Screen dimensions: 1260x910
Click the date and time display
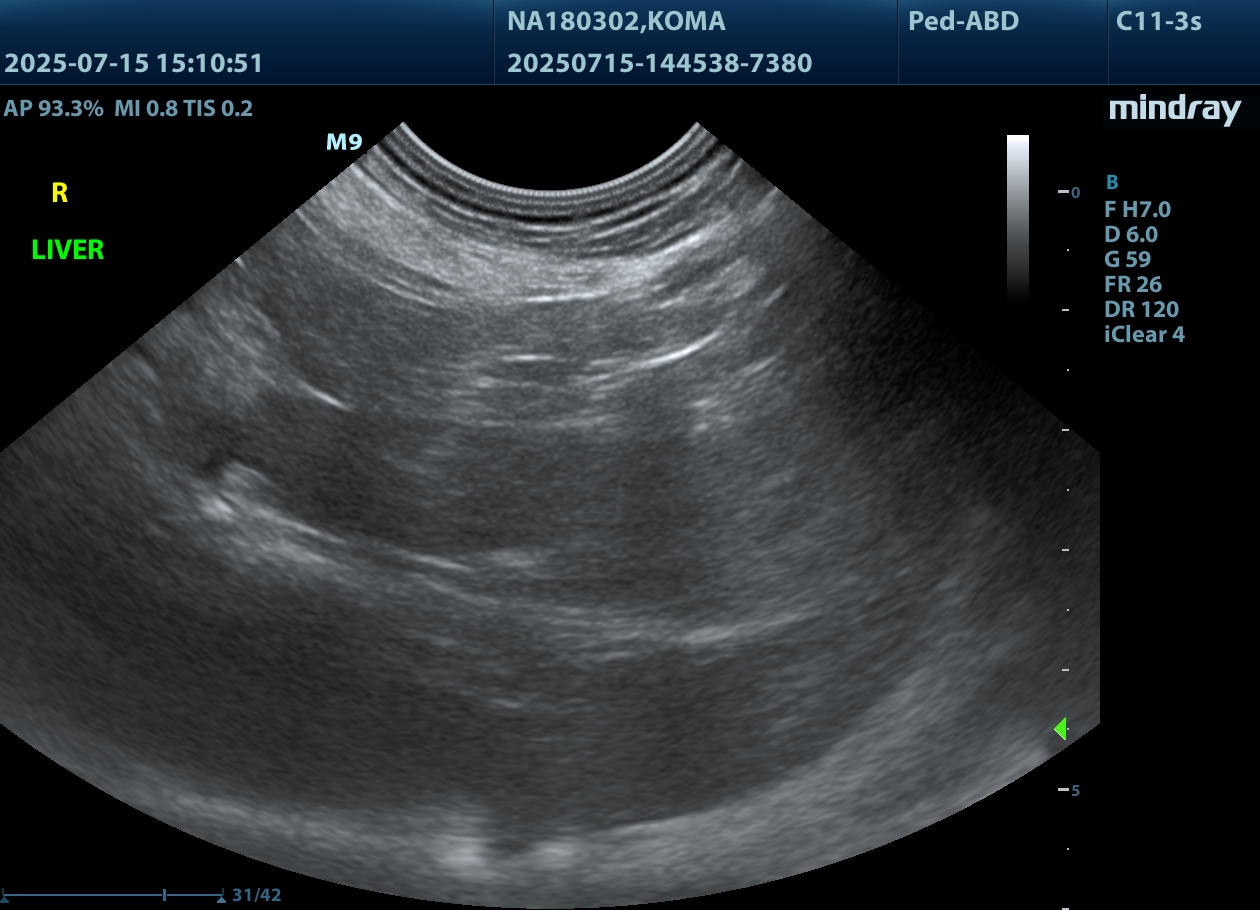133,64
